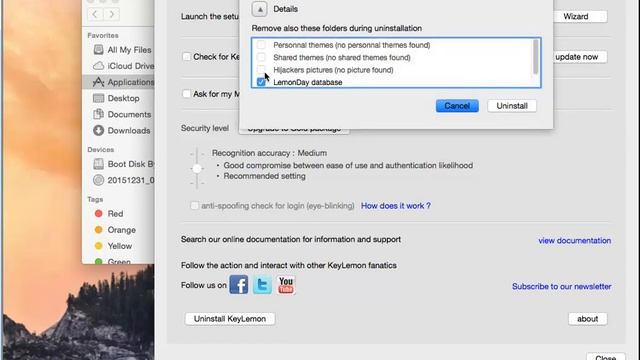
Task: Click the Uninstall KeyLemon button
Action: pos(230,318)
